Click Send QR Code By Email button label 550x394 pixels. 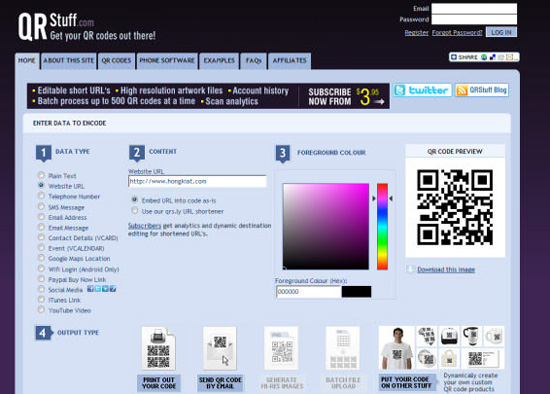[220, 383]
